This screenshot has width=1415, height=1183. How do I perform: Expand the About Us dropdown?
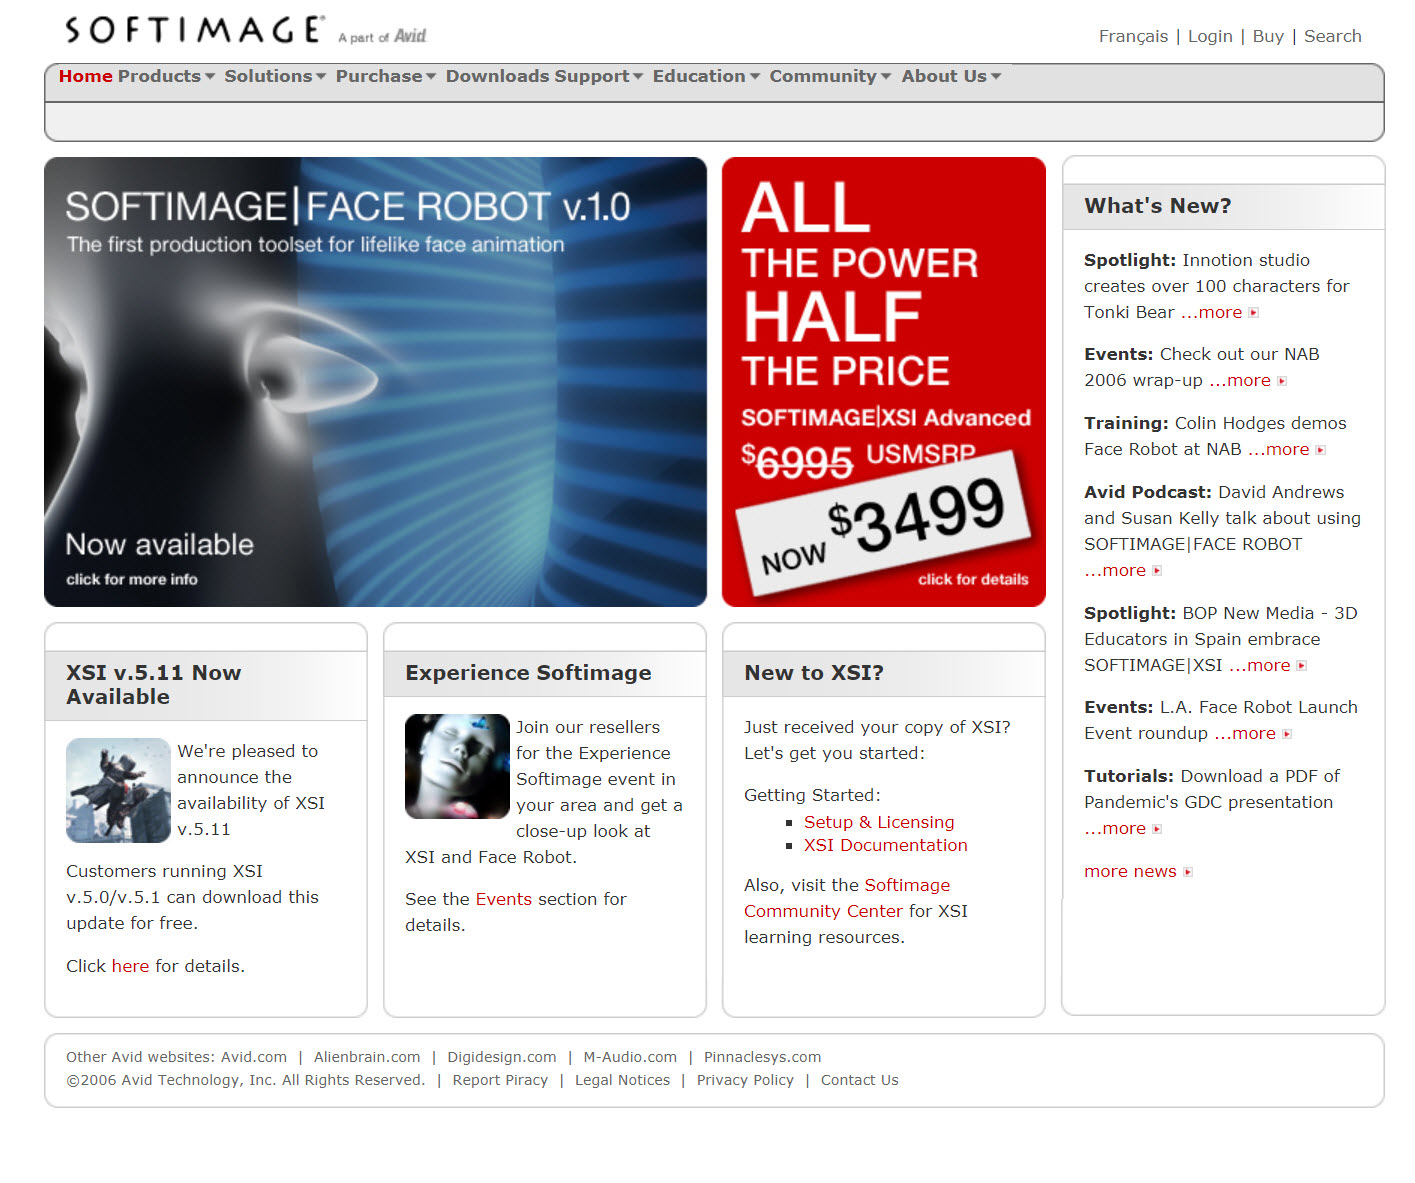tap(950, 76)
